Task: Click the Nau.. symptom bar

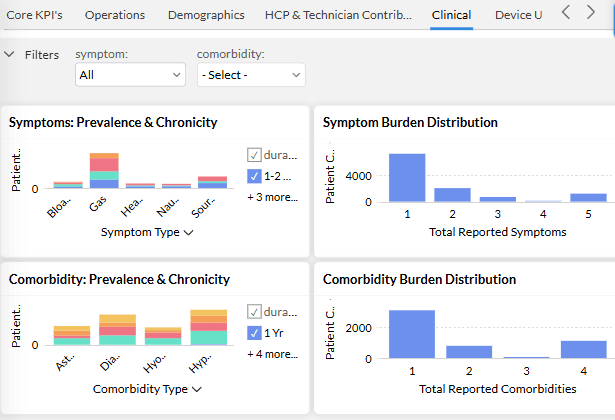Action: pyautogui.click(x=176, y=186)
